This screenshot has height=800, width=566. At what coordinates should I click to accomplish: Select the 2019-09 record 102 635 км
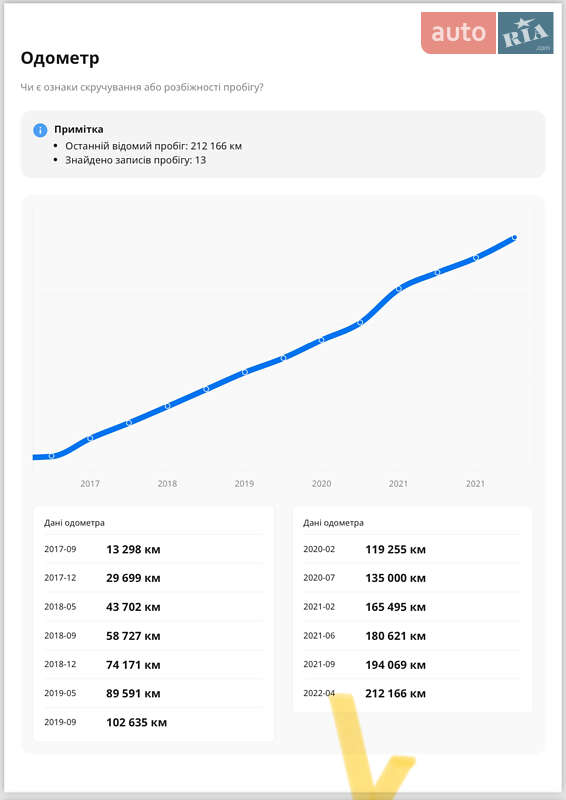click(x=154, y=722)
